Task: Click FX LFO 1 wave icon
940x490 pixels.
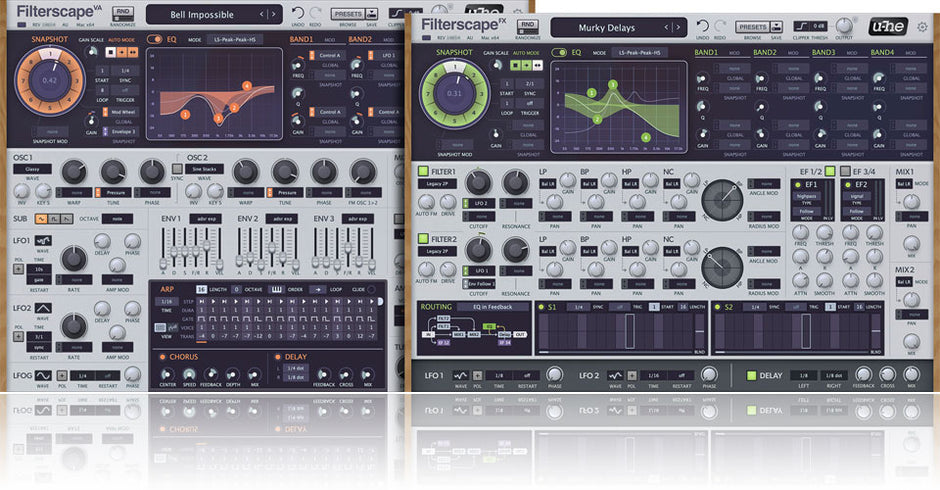Action: (460, 375)
